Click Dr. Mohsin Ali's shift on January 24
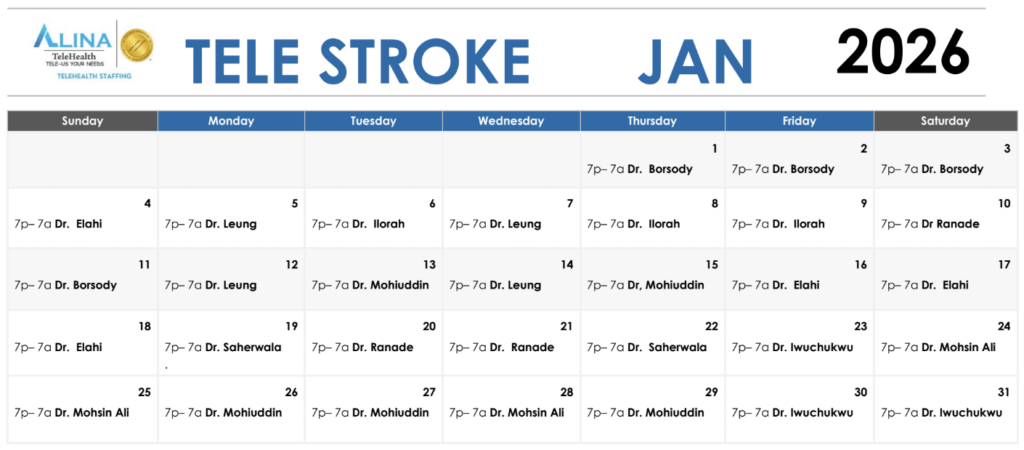The height and width of the screenshot is (450, 1024). [938, 348]
